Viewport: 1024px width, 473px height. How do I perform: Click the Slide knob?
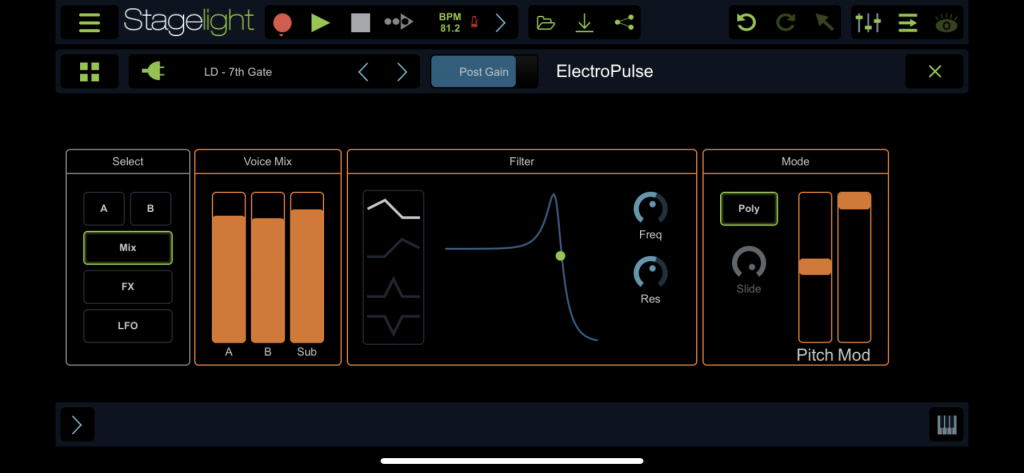748,264
